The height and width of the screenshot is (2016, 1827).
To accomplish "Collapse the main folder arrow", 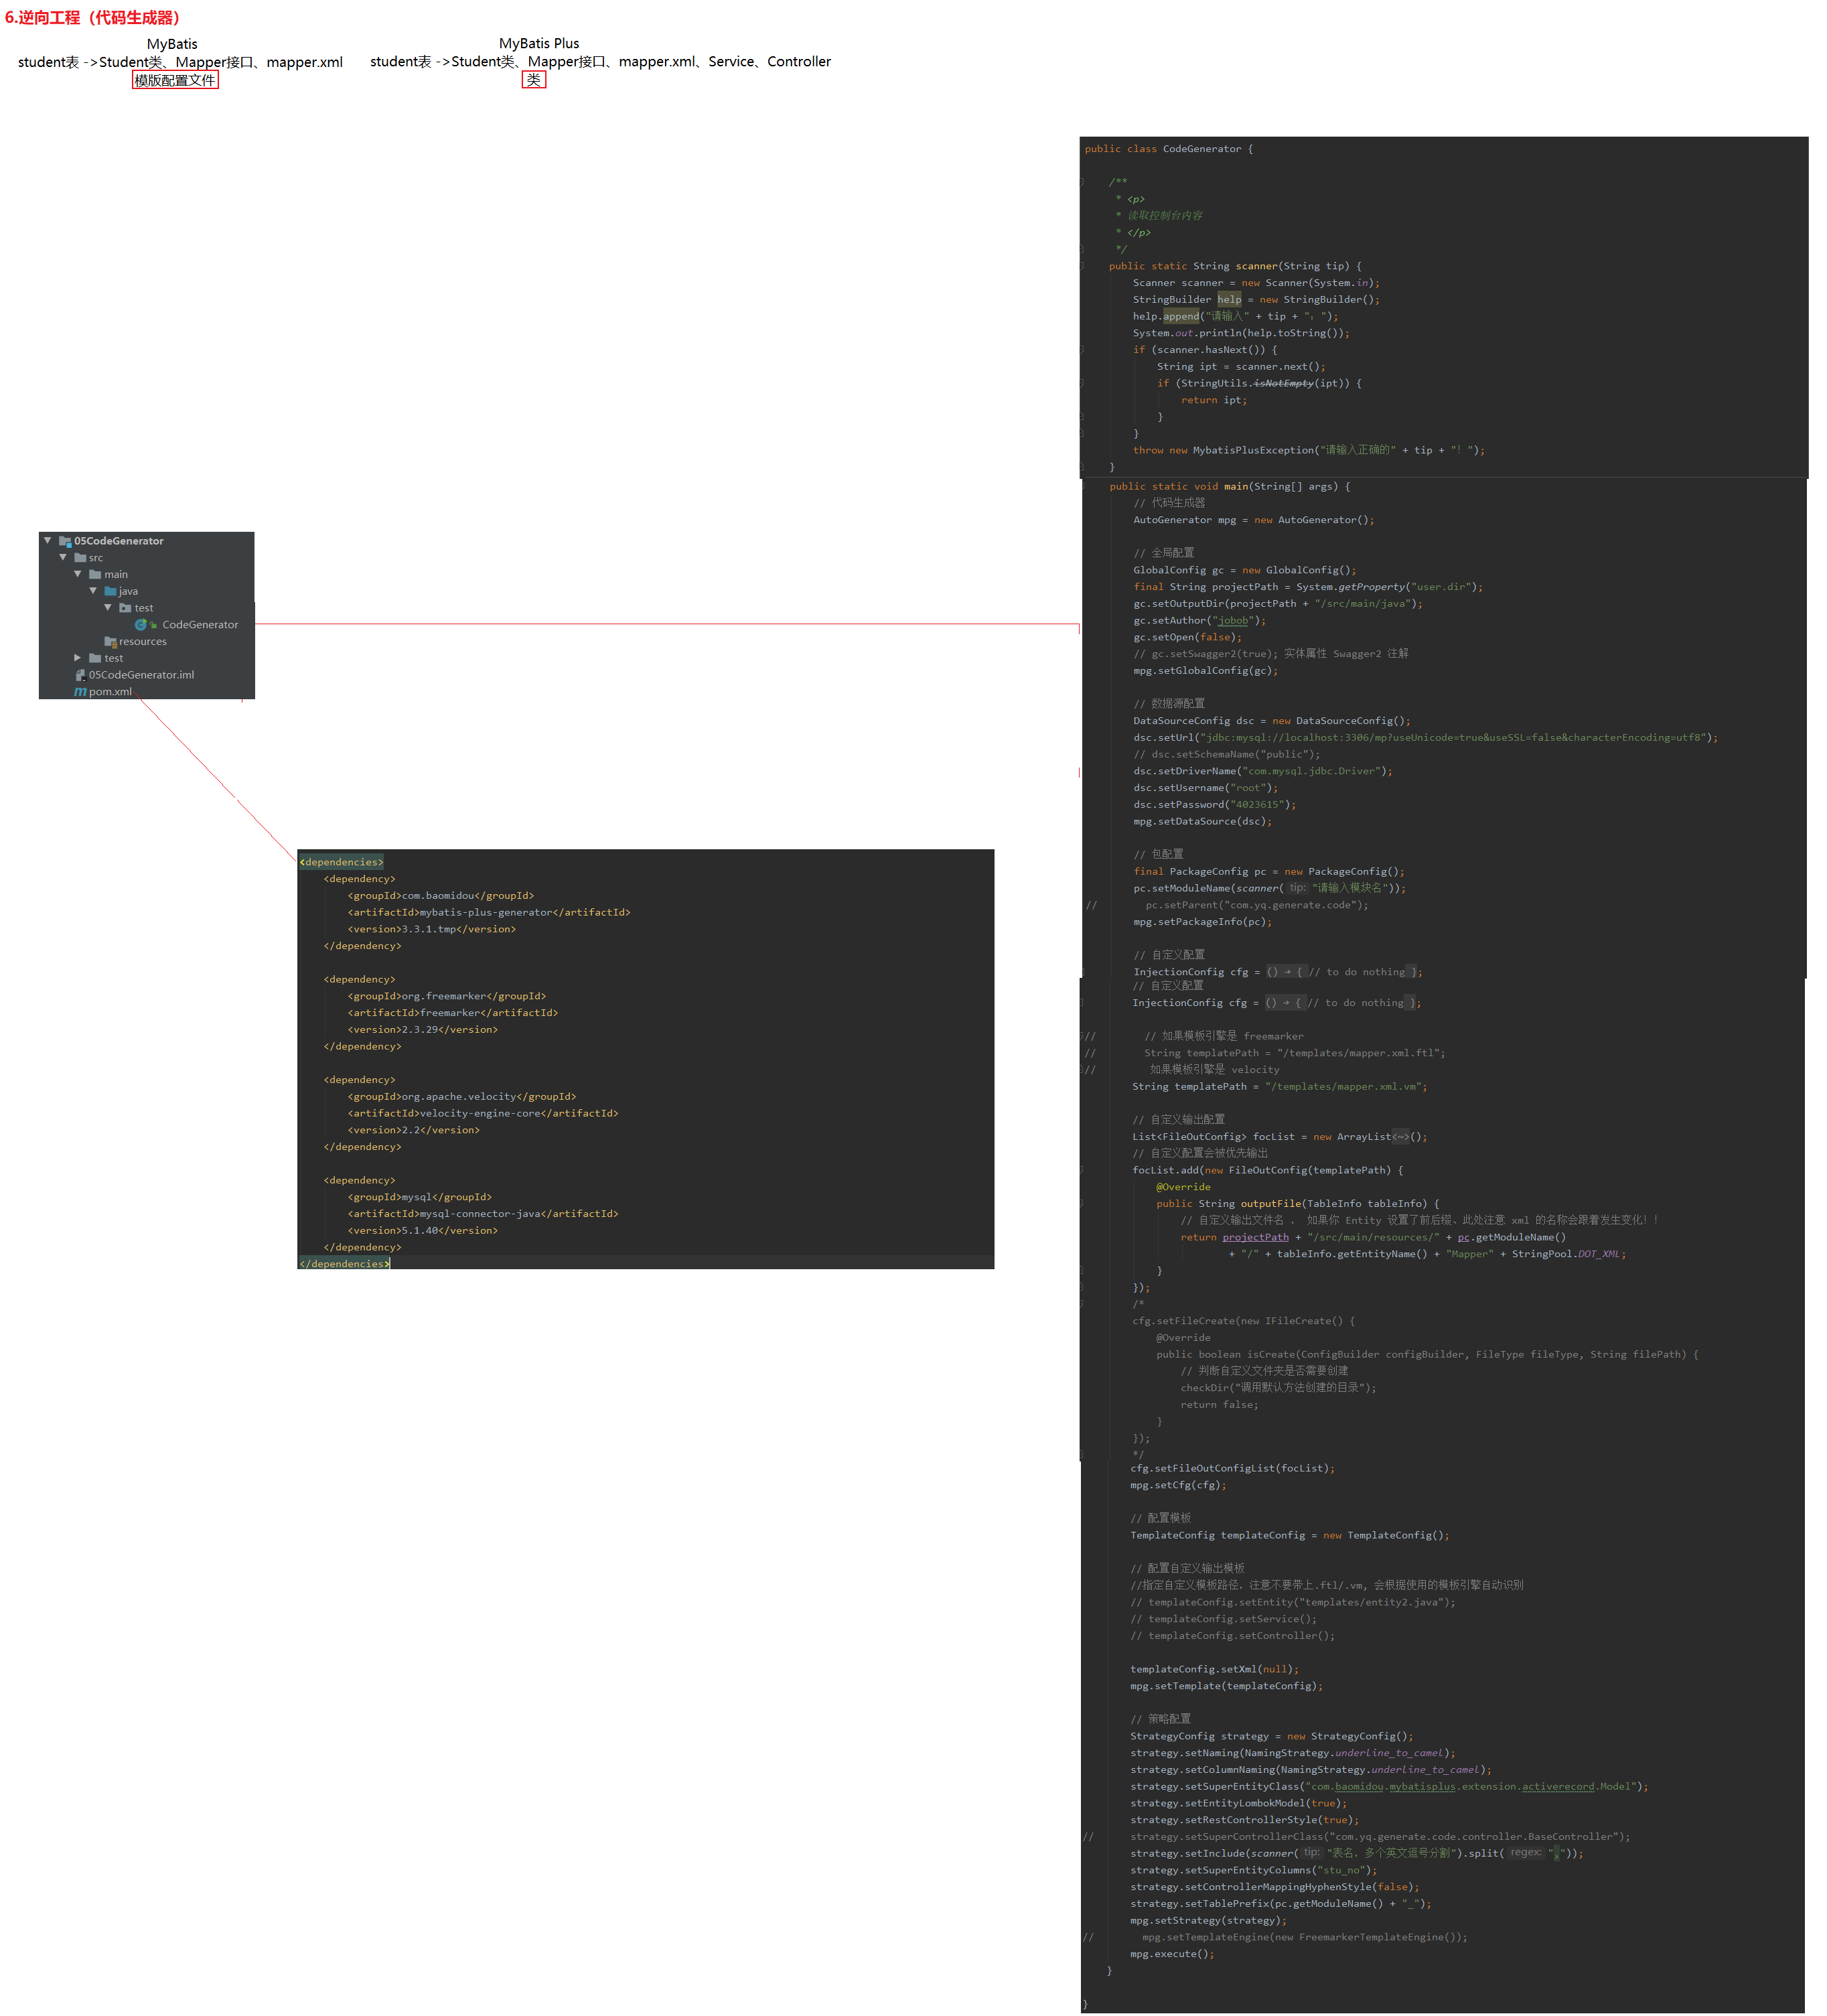I will pos(78,574).
